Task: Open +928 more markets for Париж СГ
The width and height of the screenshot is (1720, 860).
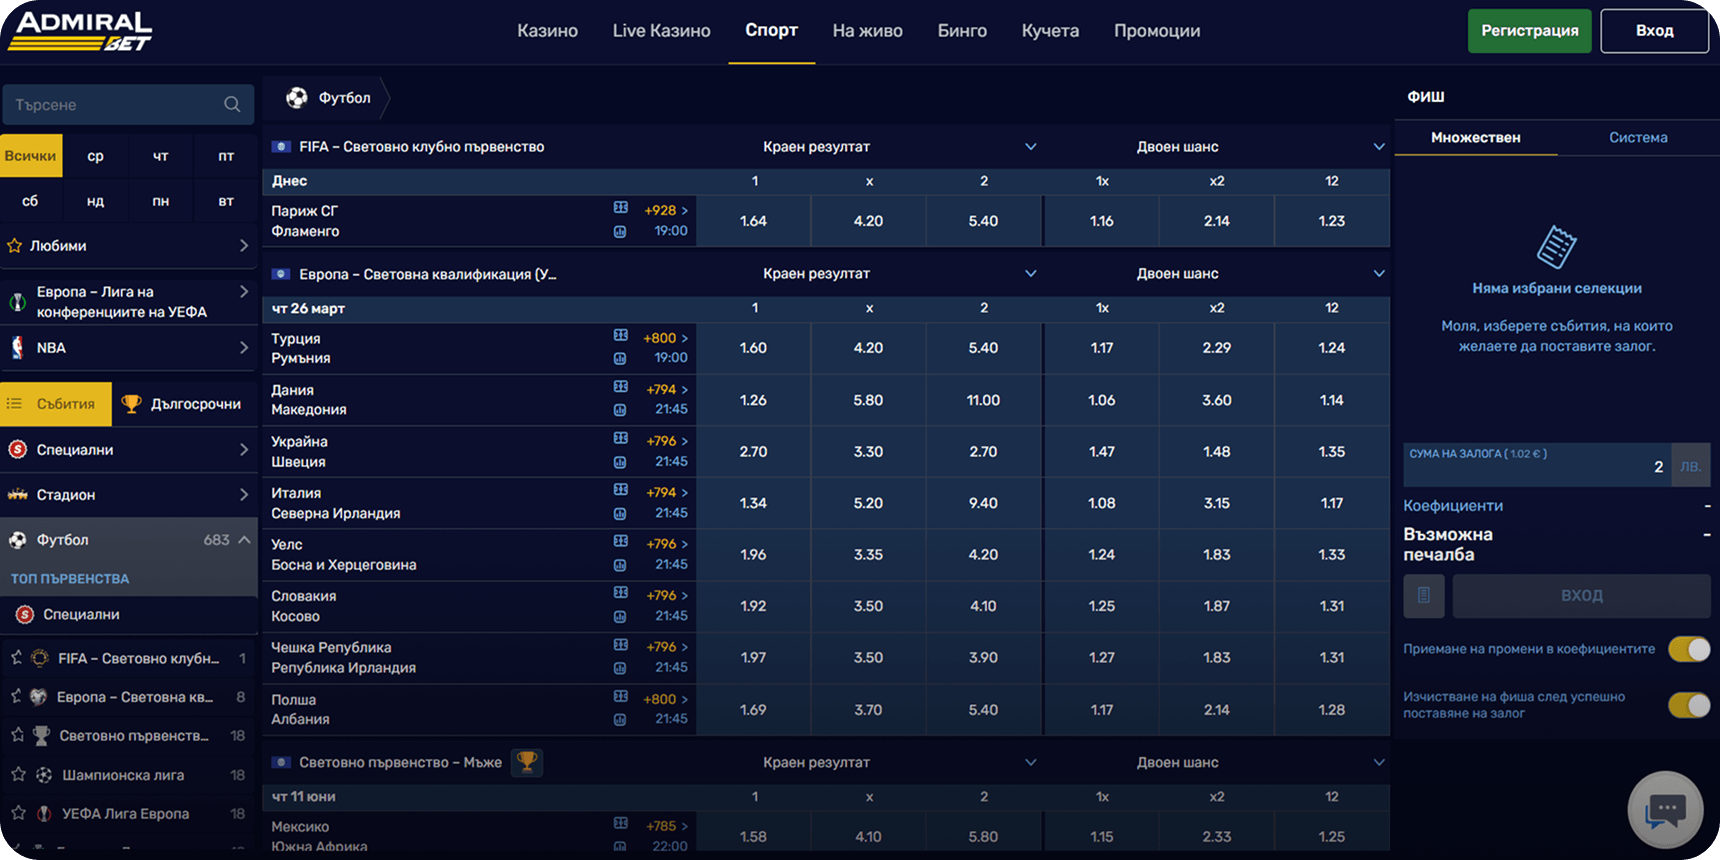Action: point(666,211)
